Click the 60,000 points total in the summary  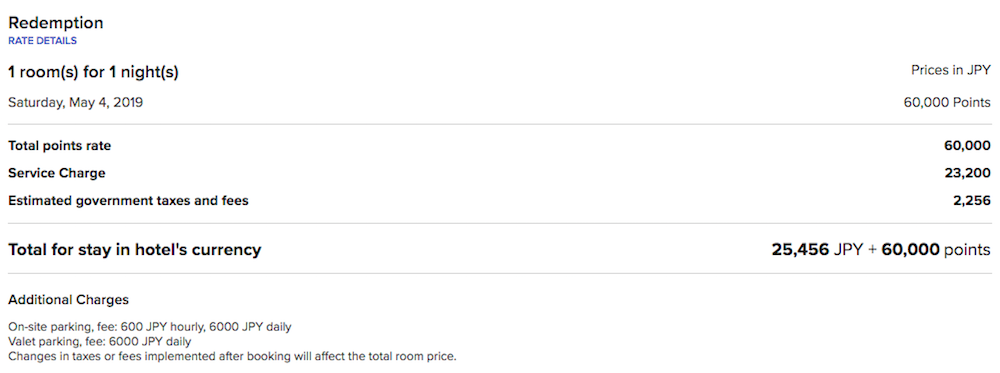pos(936,249)
